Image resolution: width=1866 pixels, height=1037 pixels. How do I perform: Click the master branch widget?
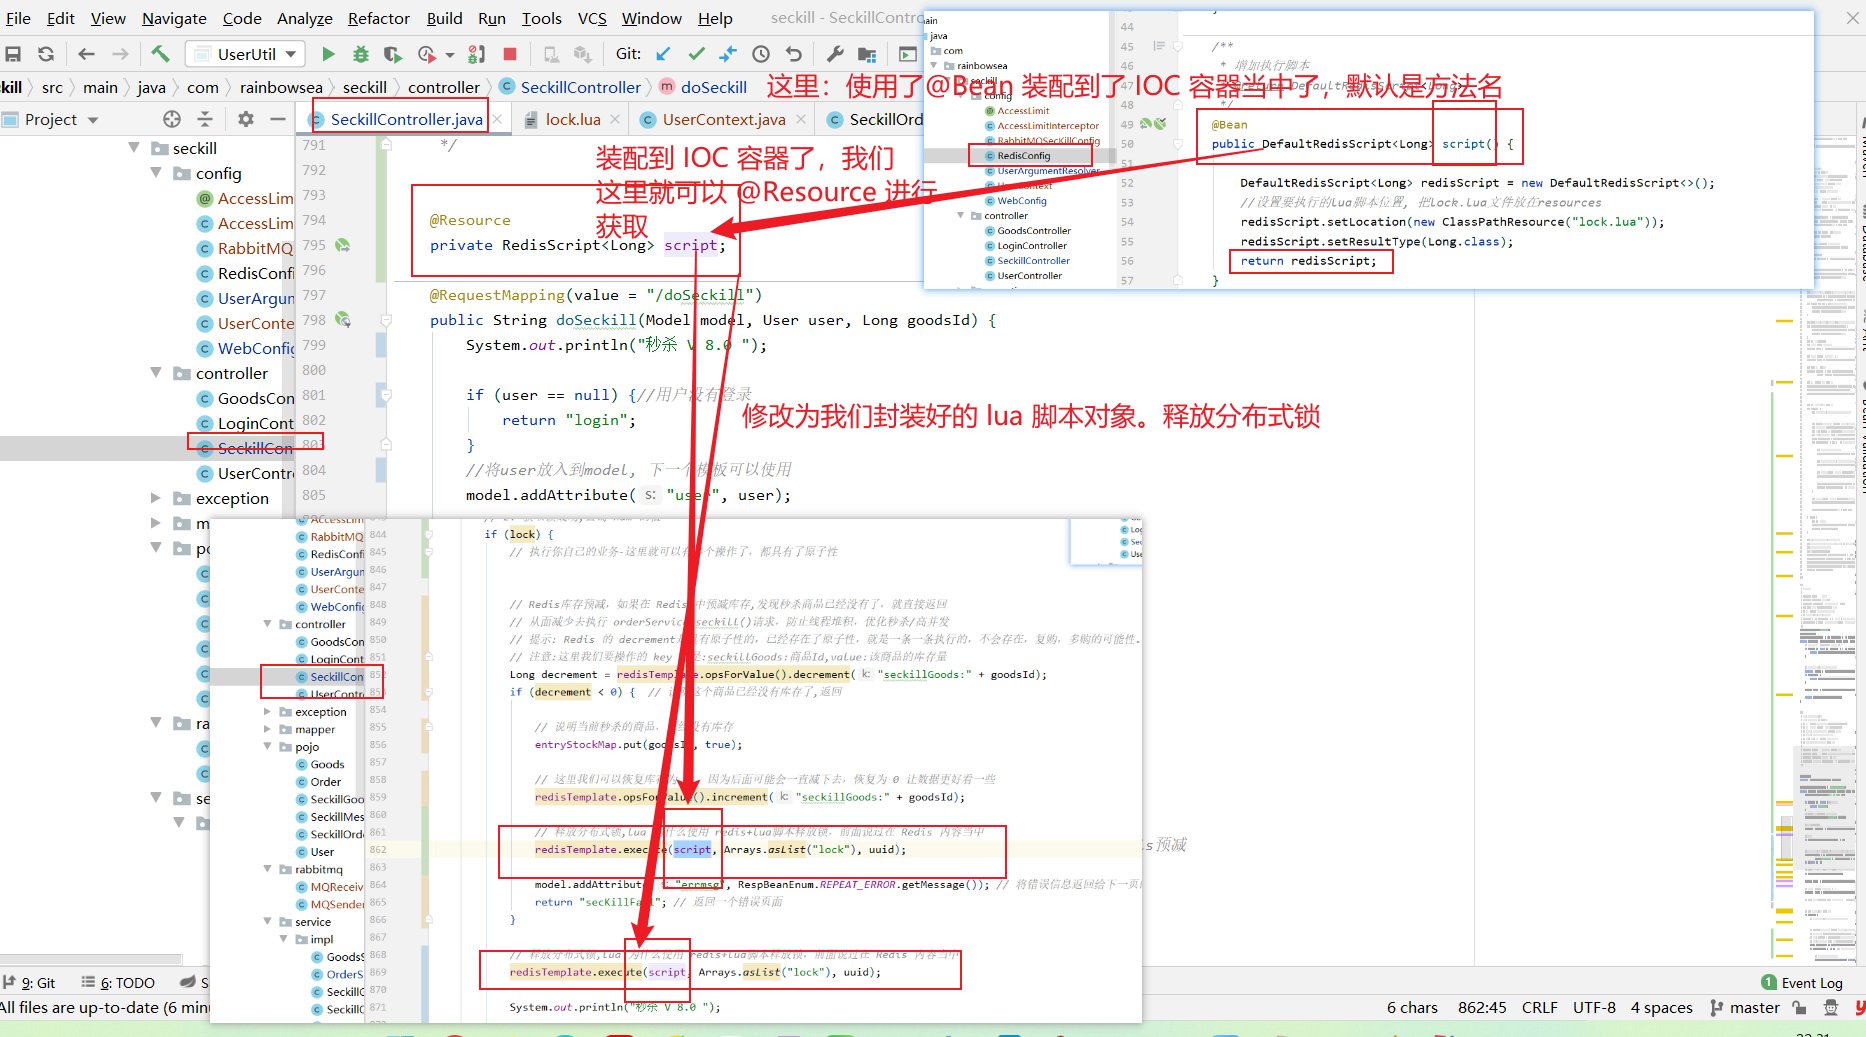click(x=1755, y=1008)
